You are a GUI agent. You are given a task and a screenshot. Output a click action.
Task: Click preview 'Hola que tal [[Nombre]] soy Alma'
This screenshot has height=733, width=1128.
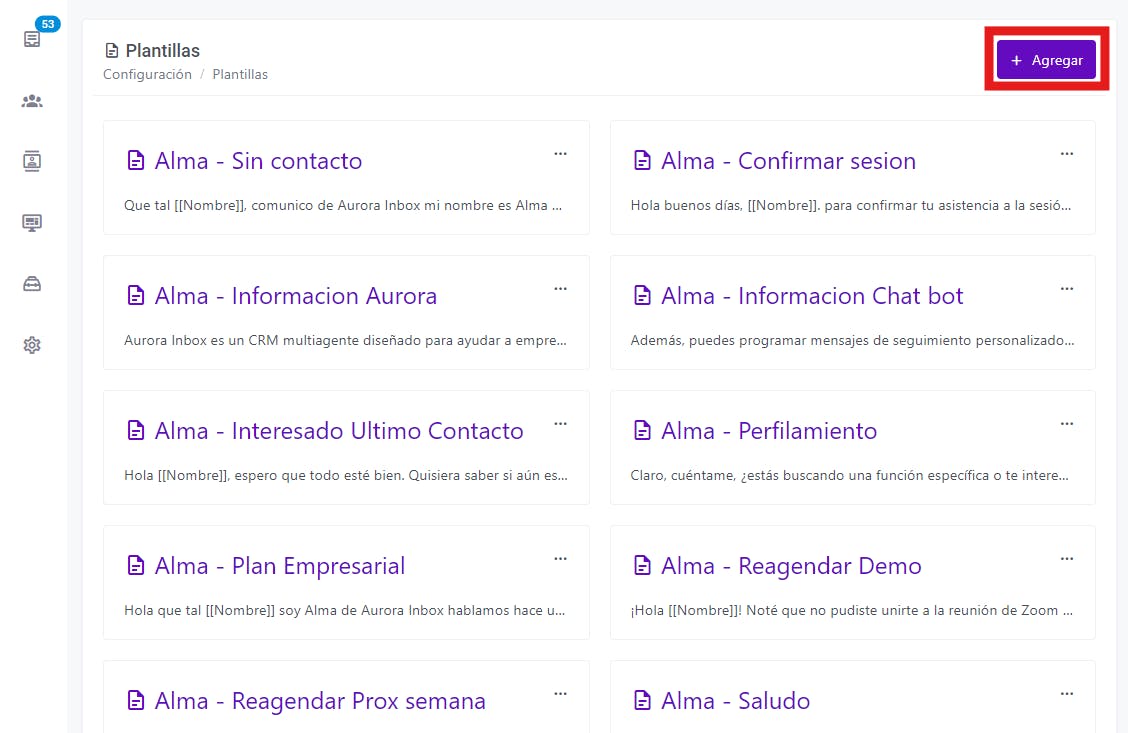click(x=345, y=611)
